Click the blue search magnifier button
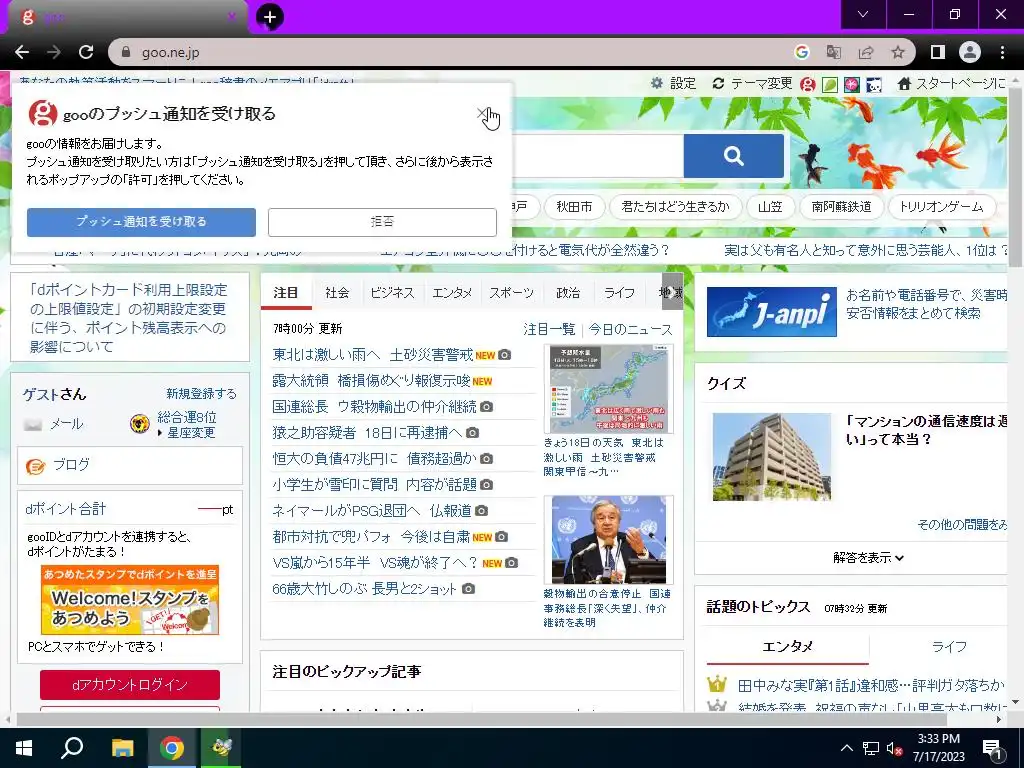The image size is (1024, 768). click(733, 156)
